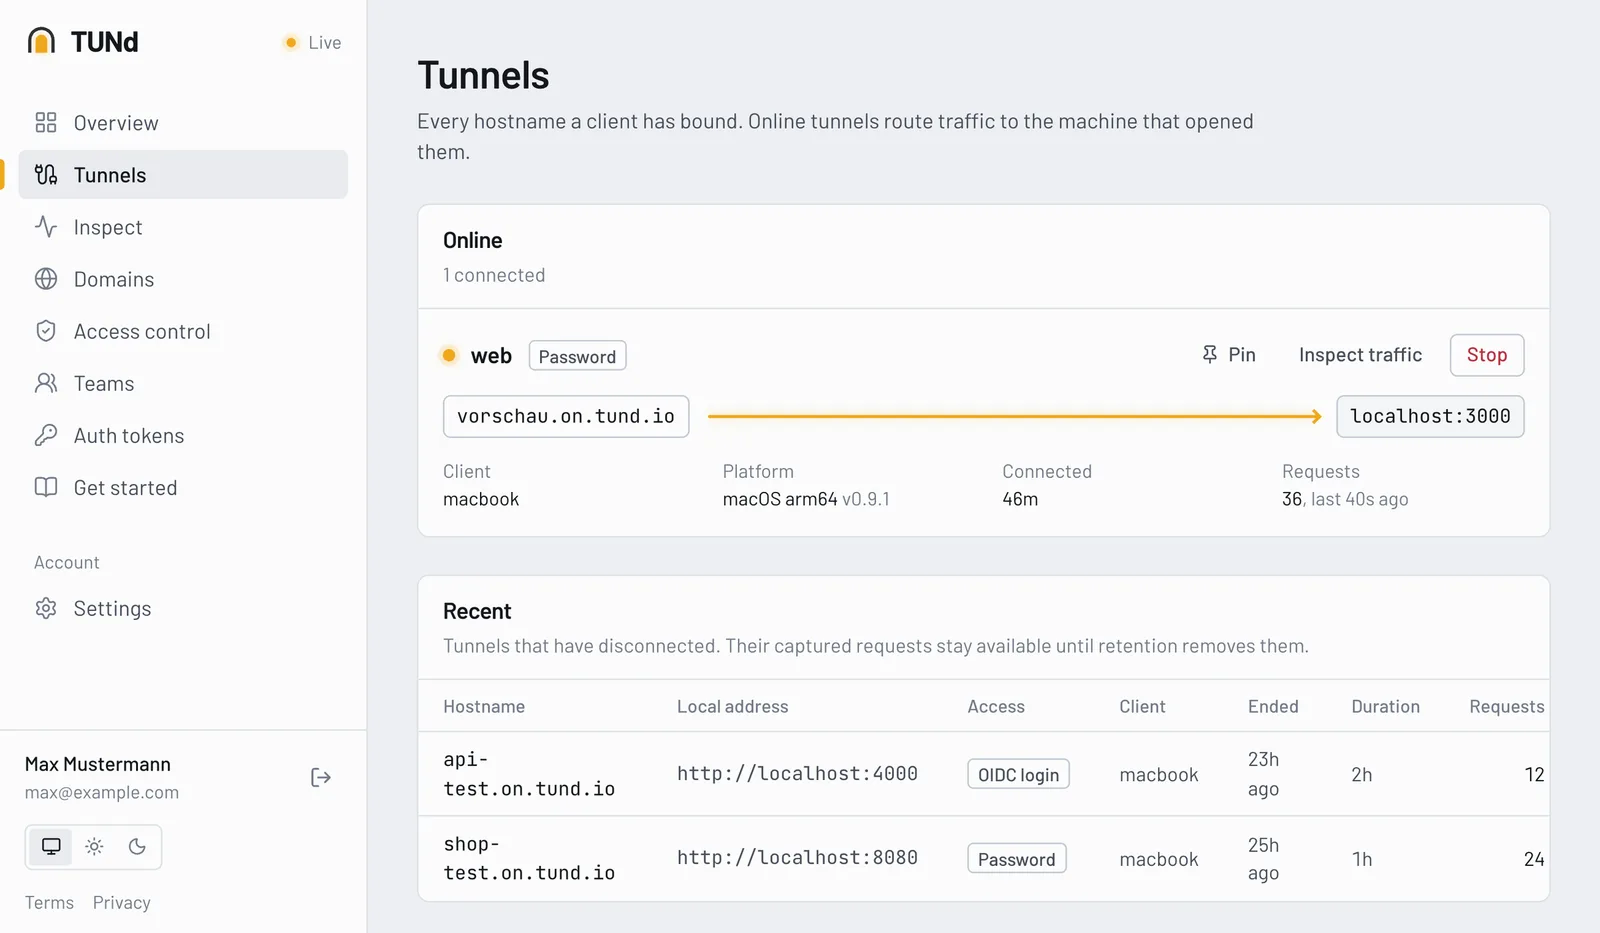Open Access control section
Viewport: 1600px width, 933px height.
183,331
